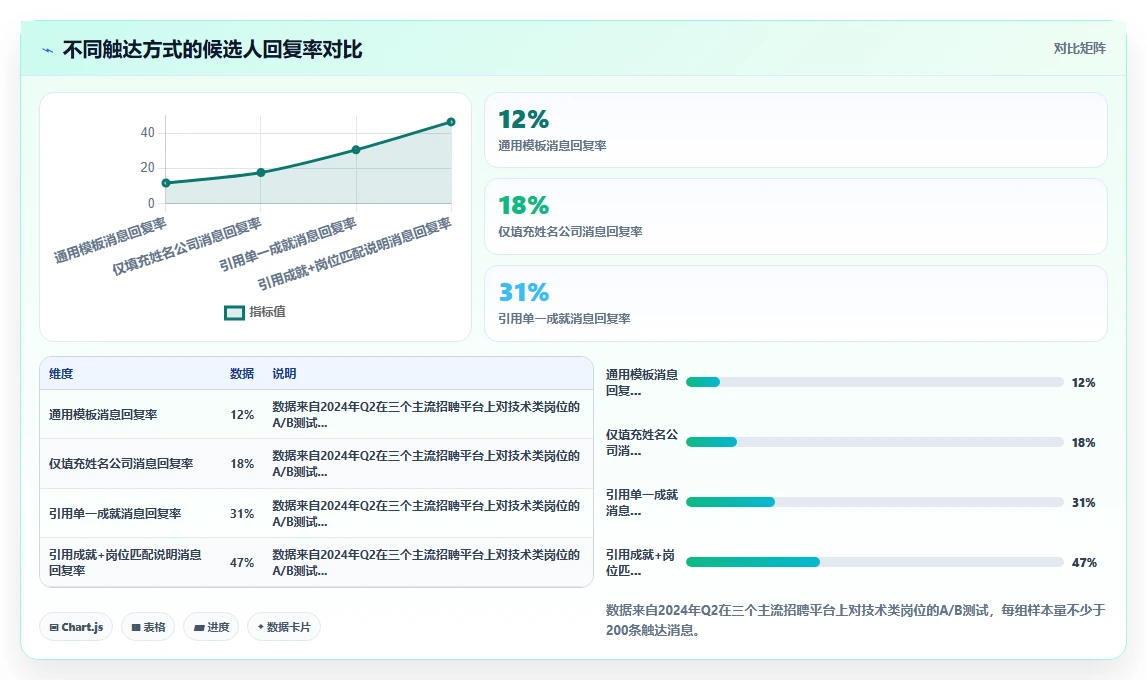Click the description in the 12% table row
The height and width of the screenshot is (680, 1147).
click(426, 415)
